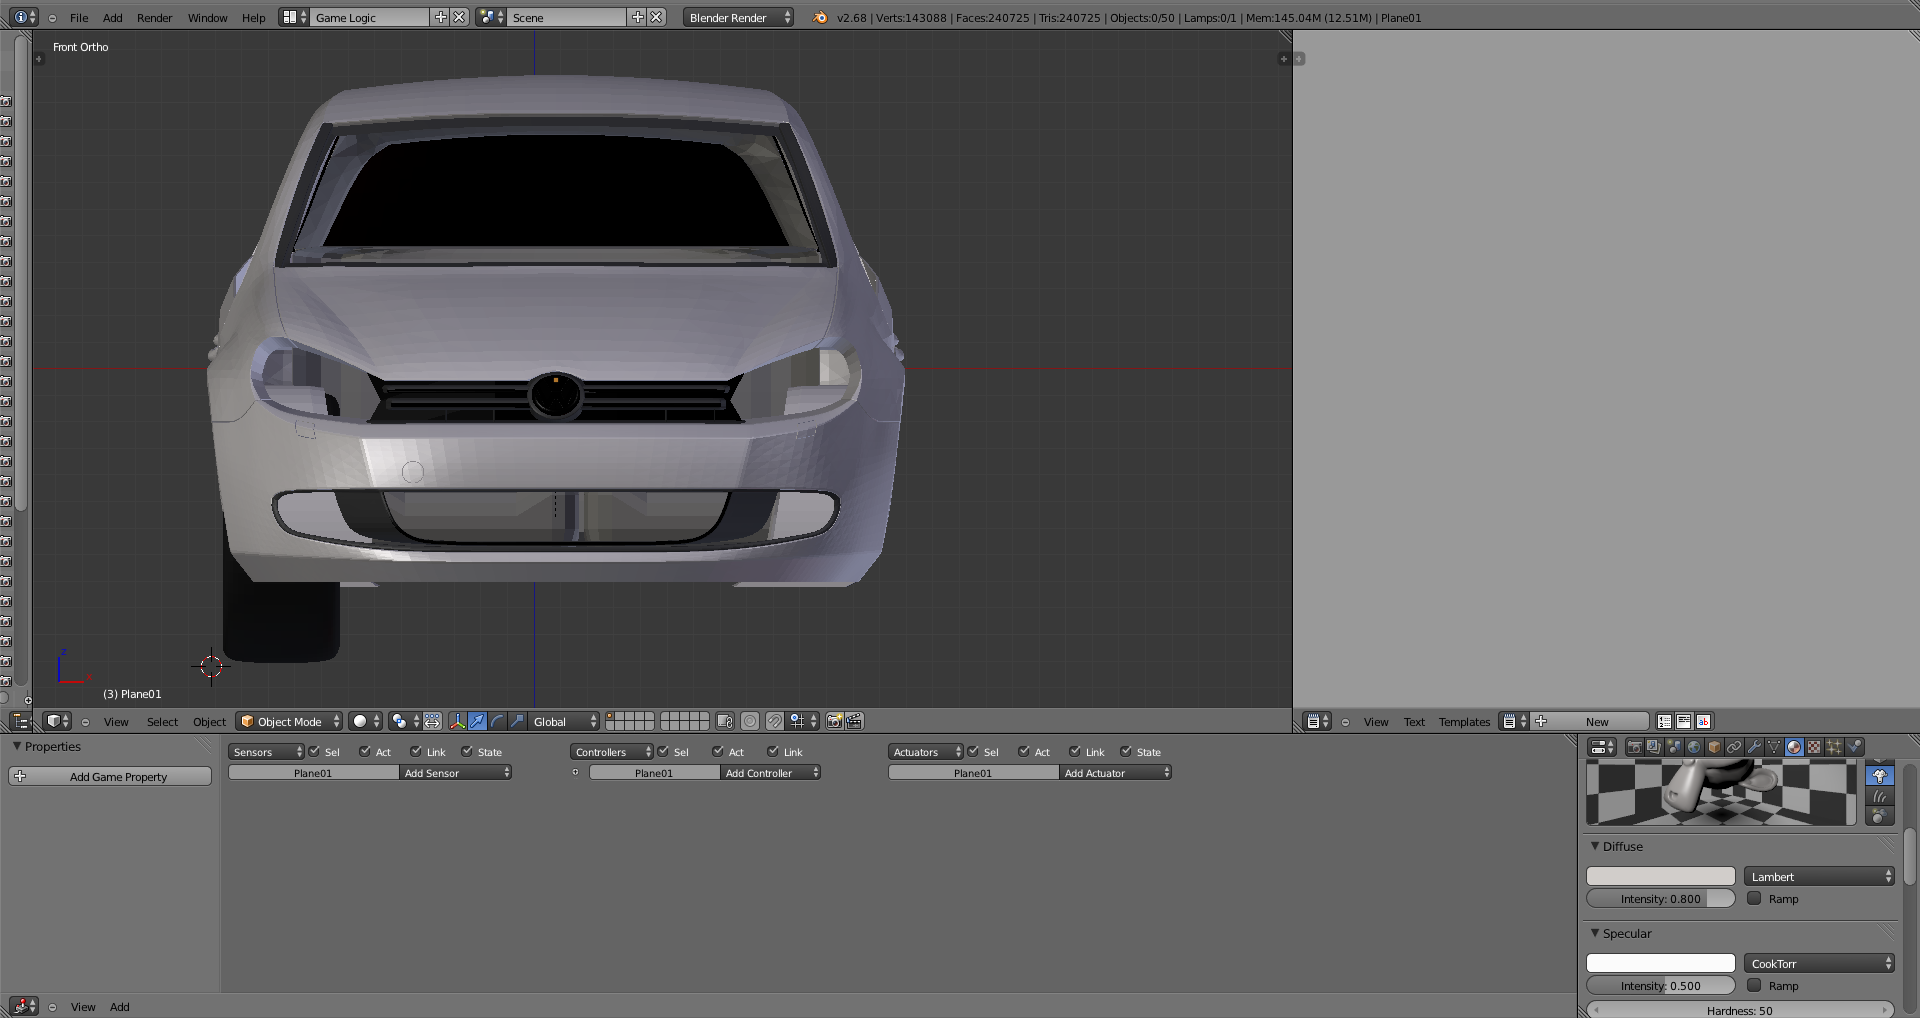Screen dimensions: 1920x1018
Task: Open the Help menu
Action: [x=254, y=17]
